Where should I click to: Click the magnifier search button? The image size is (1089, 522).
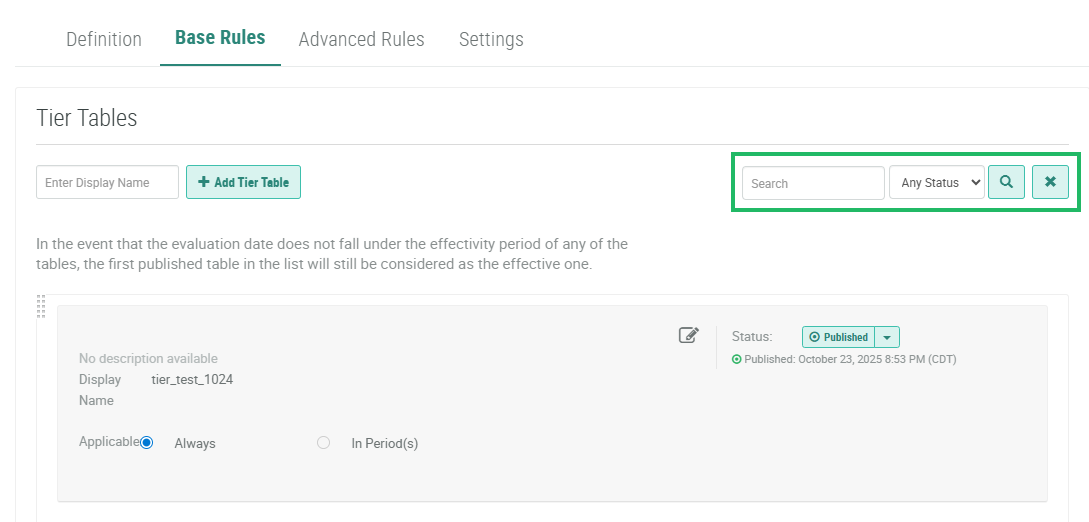[1006, 183]
